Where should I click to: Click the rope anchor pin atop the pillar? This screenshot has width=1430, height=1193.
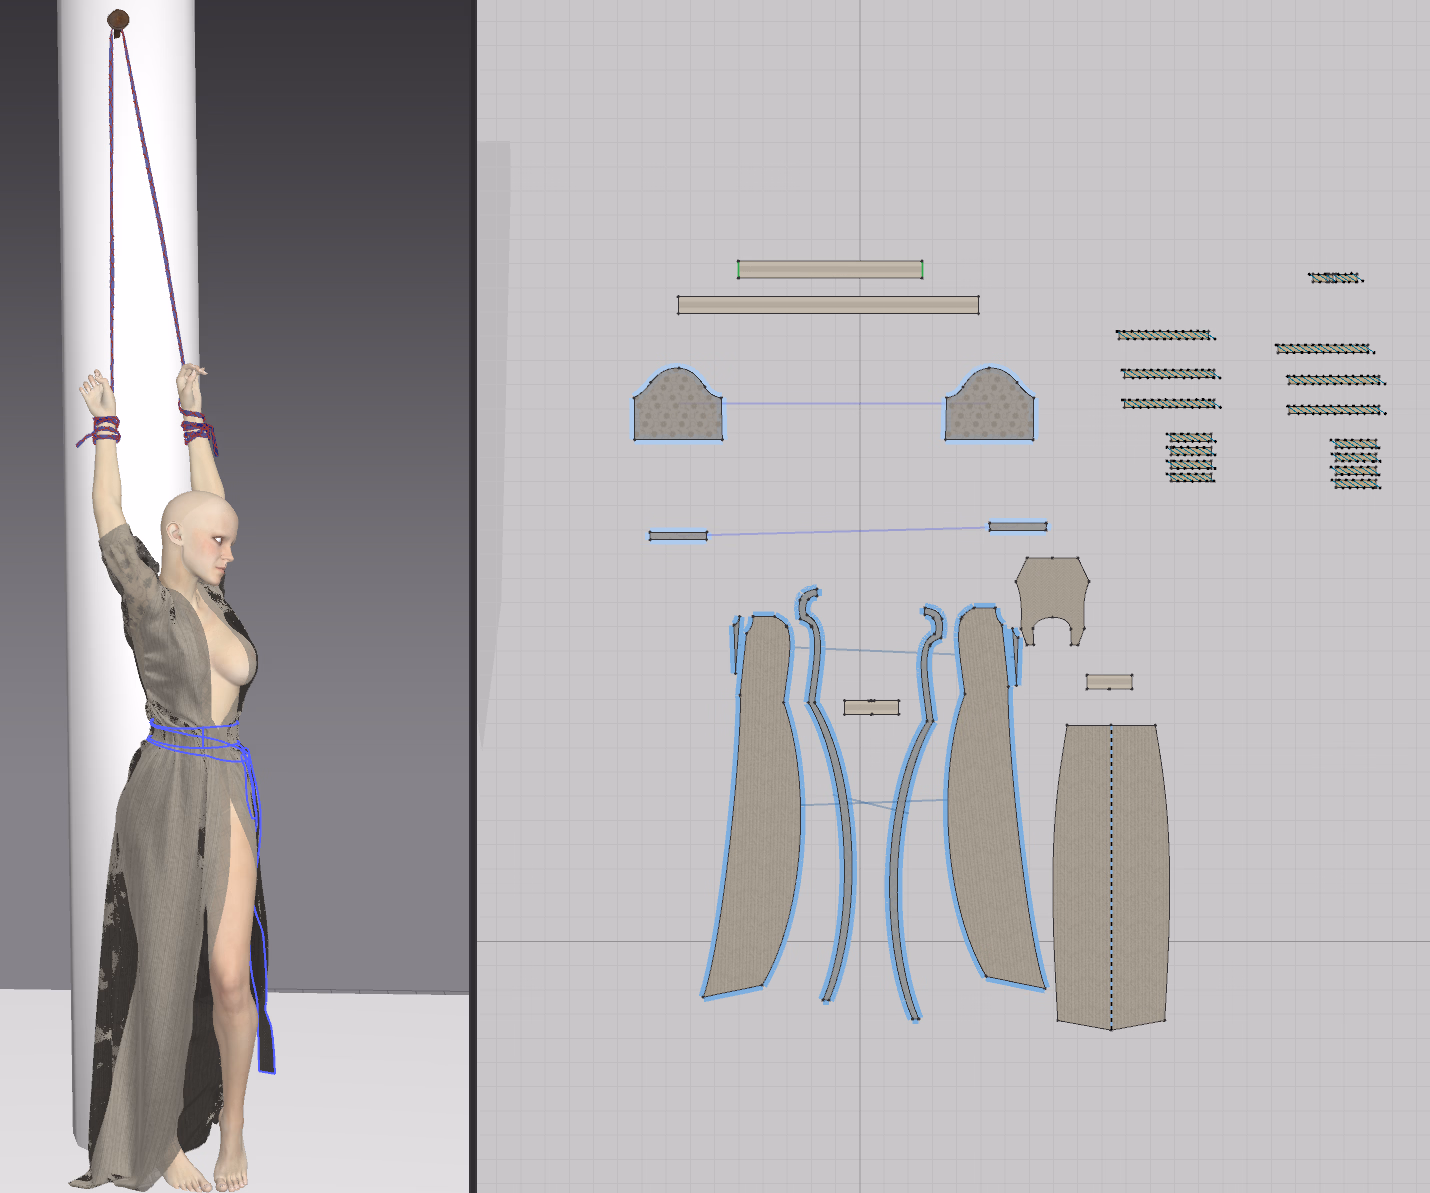click(118, 20)
